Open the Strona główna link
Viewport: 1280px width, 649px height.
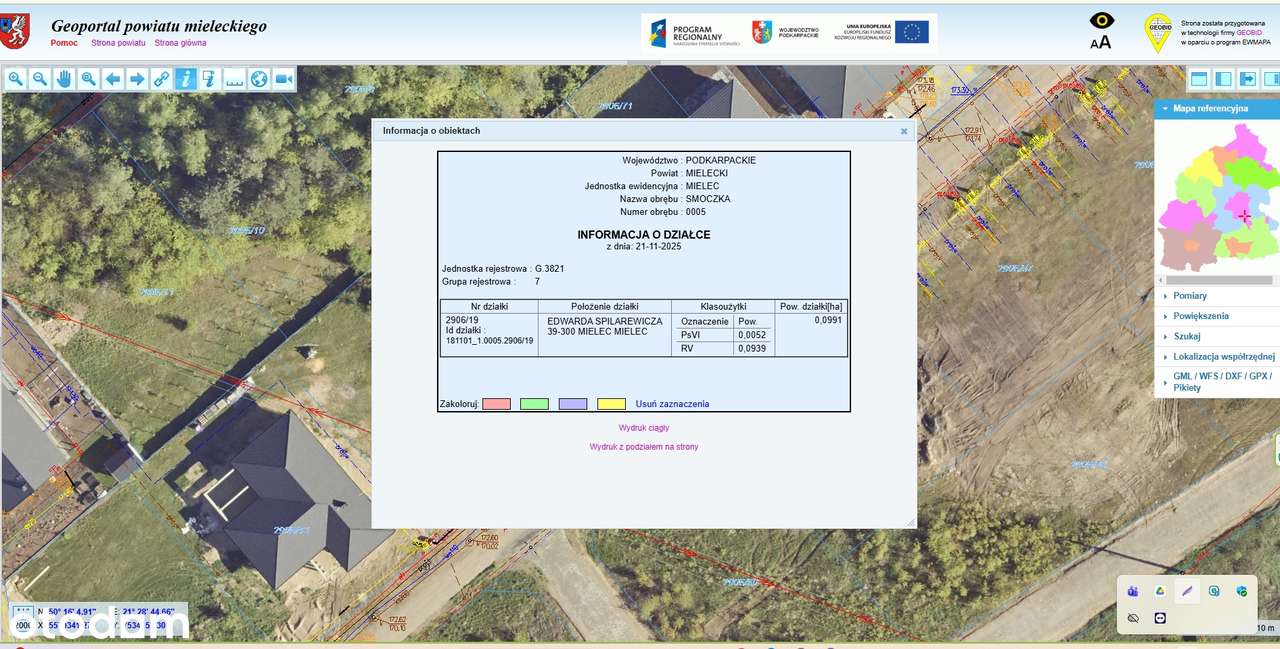180,43
